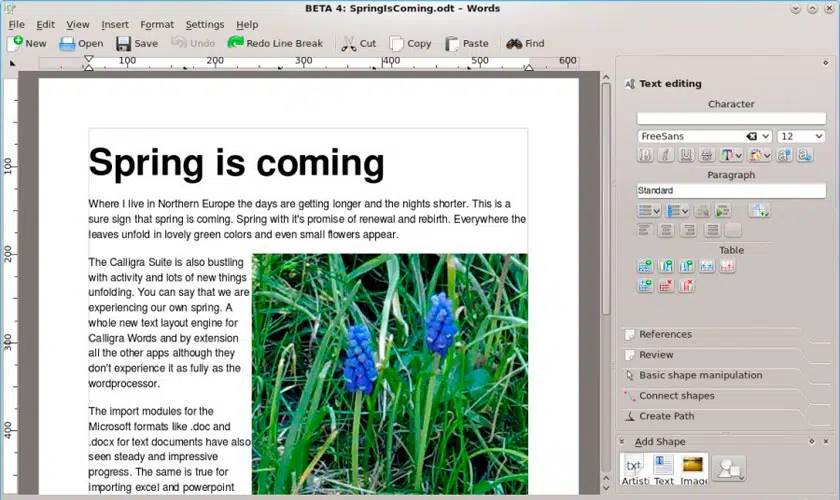Click the Delete column icon in the Table section
840x500 pixels.
point(686,286)
